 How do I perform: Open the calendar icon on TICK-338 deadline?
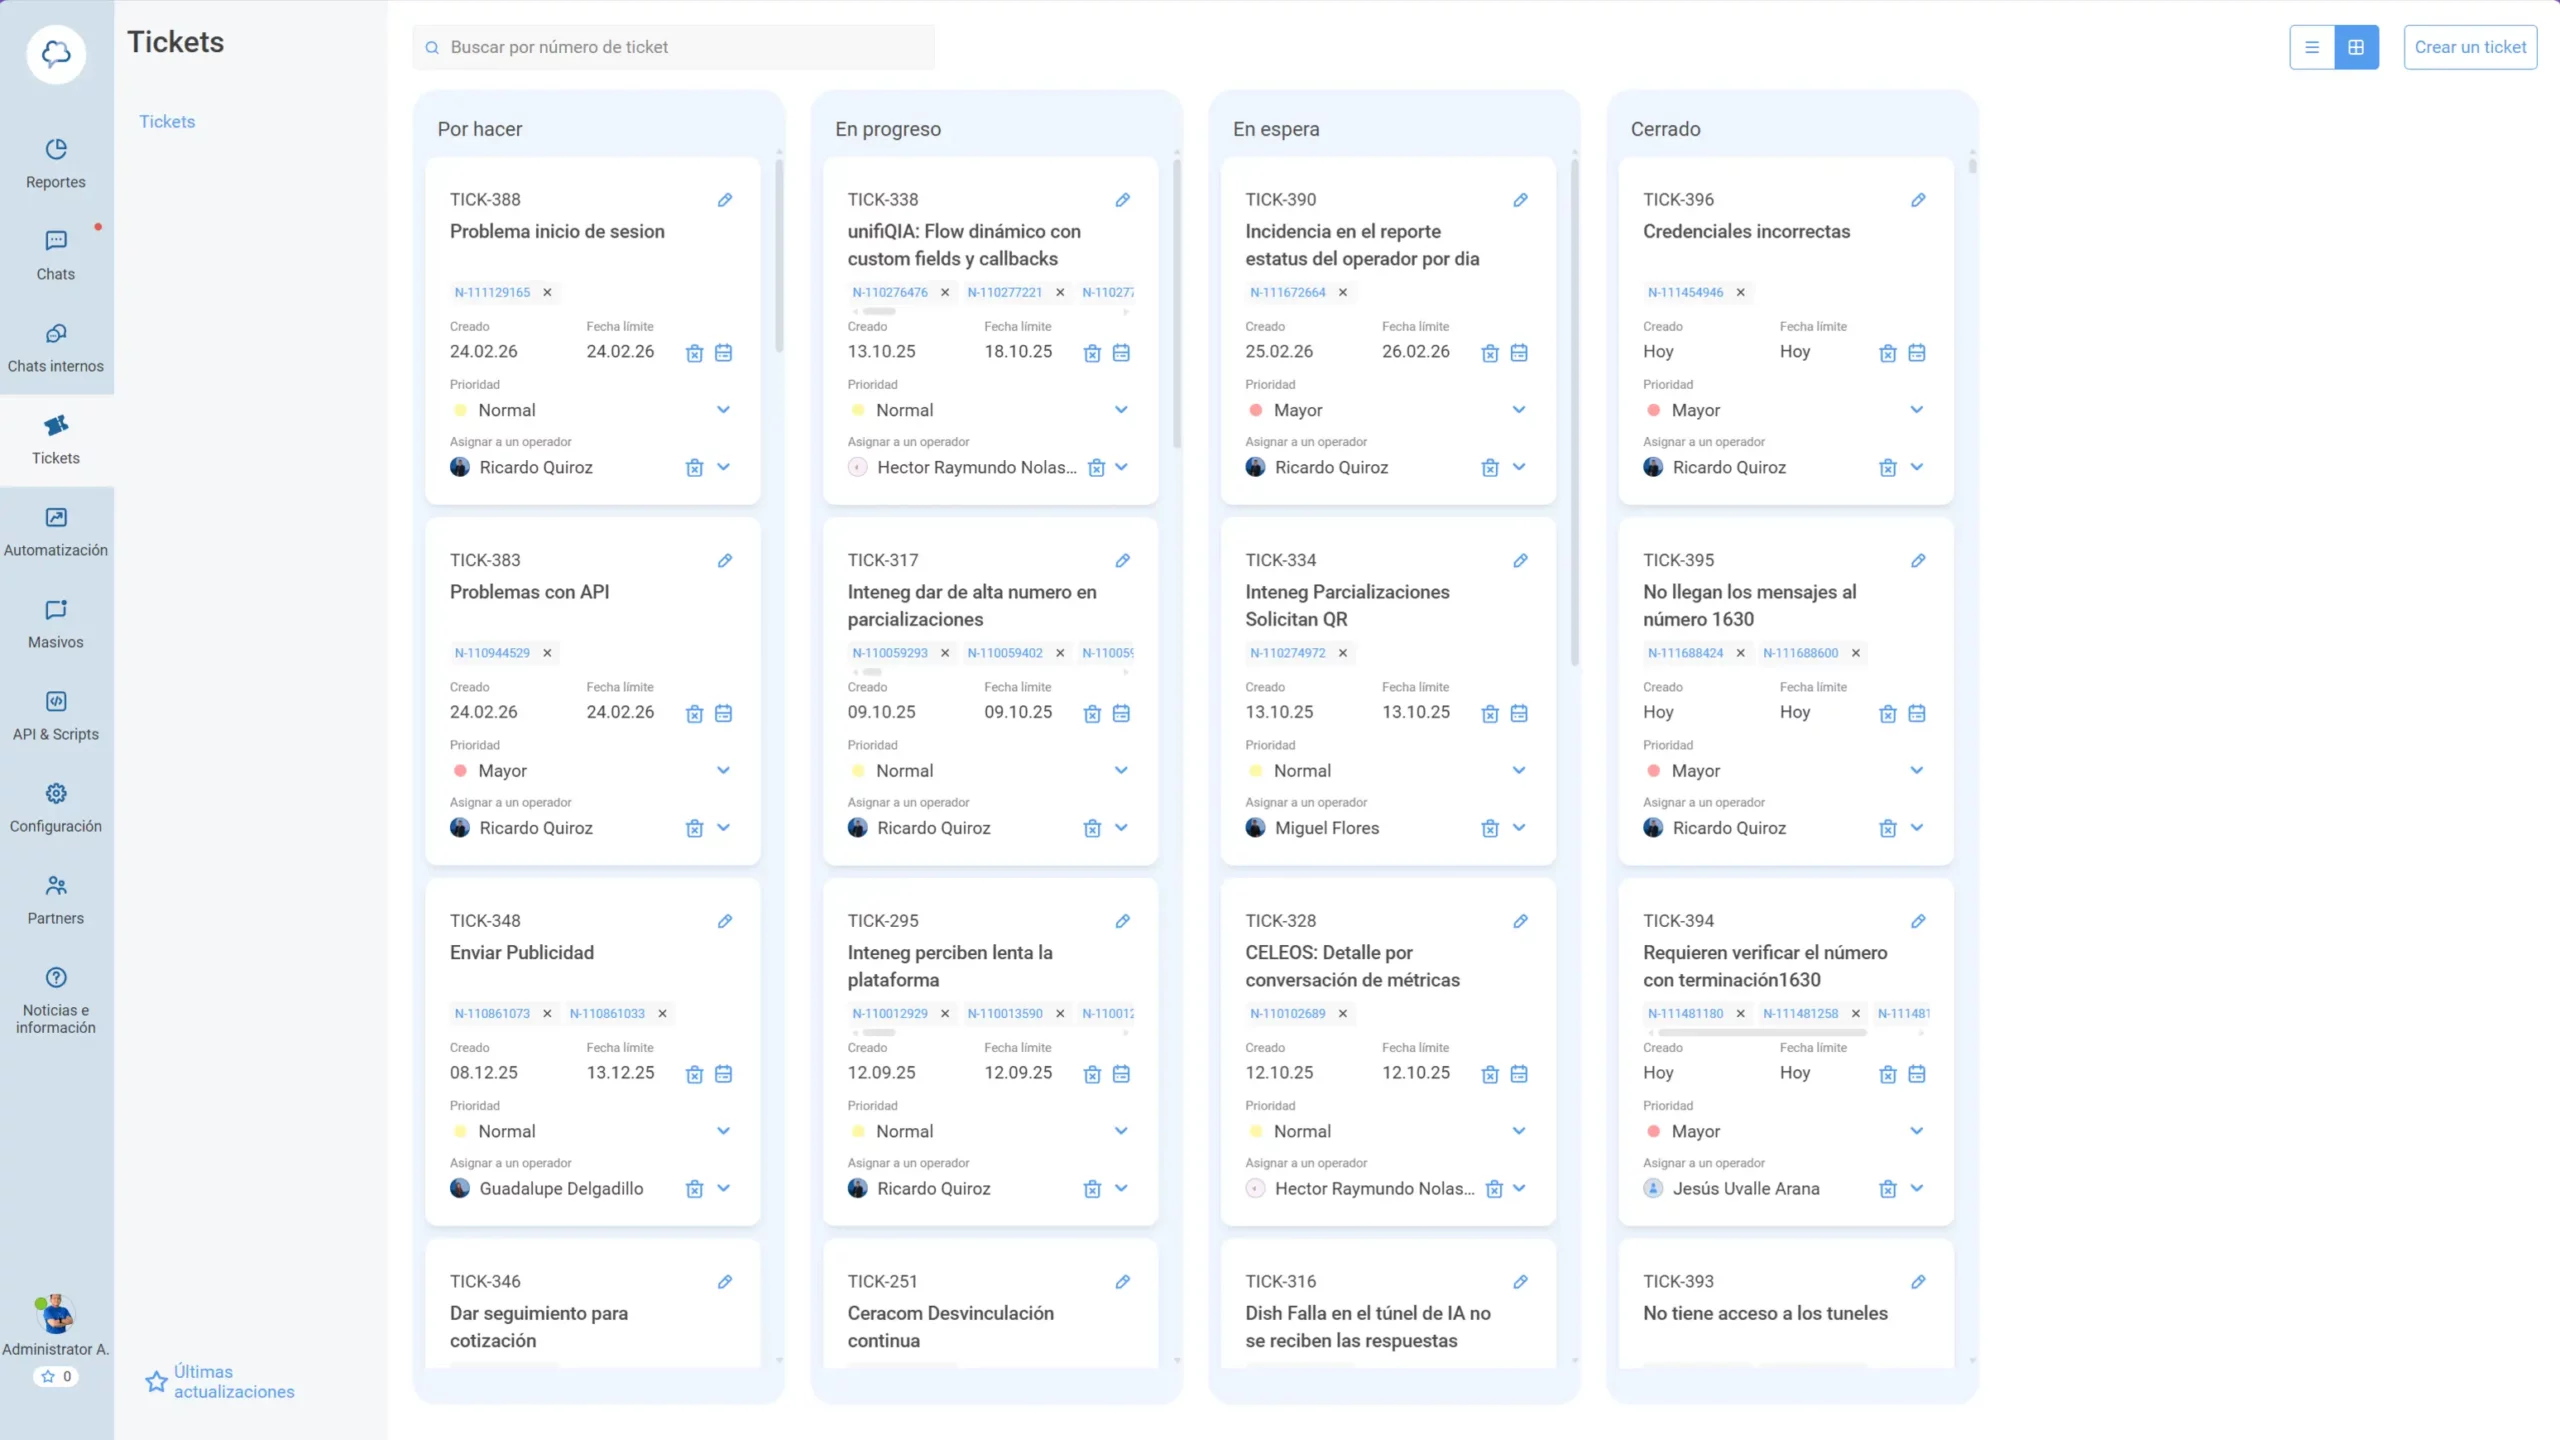[x=1122, y=352]
